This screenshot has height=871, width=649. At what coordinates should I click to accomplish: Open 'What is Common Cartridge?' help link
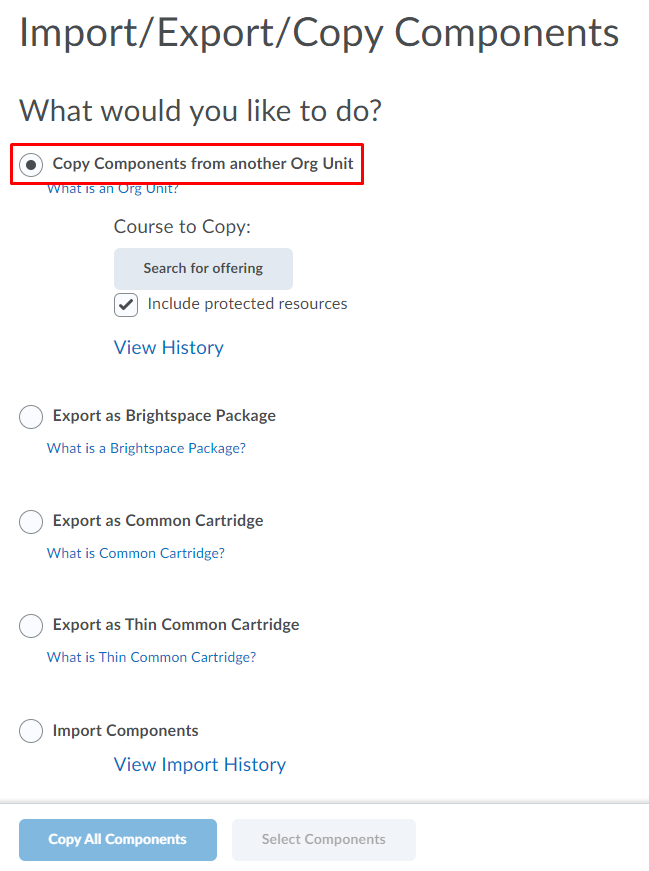[x=136, y=554]
